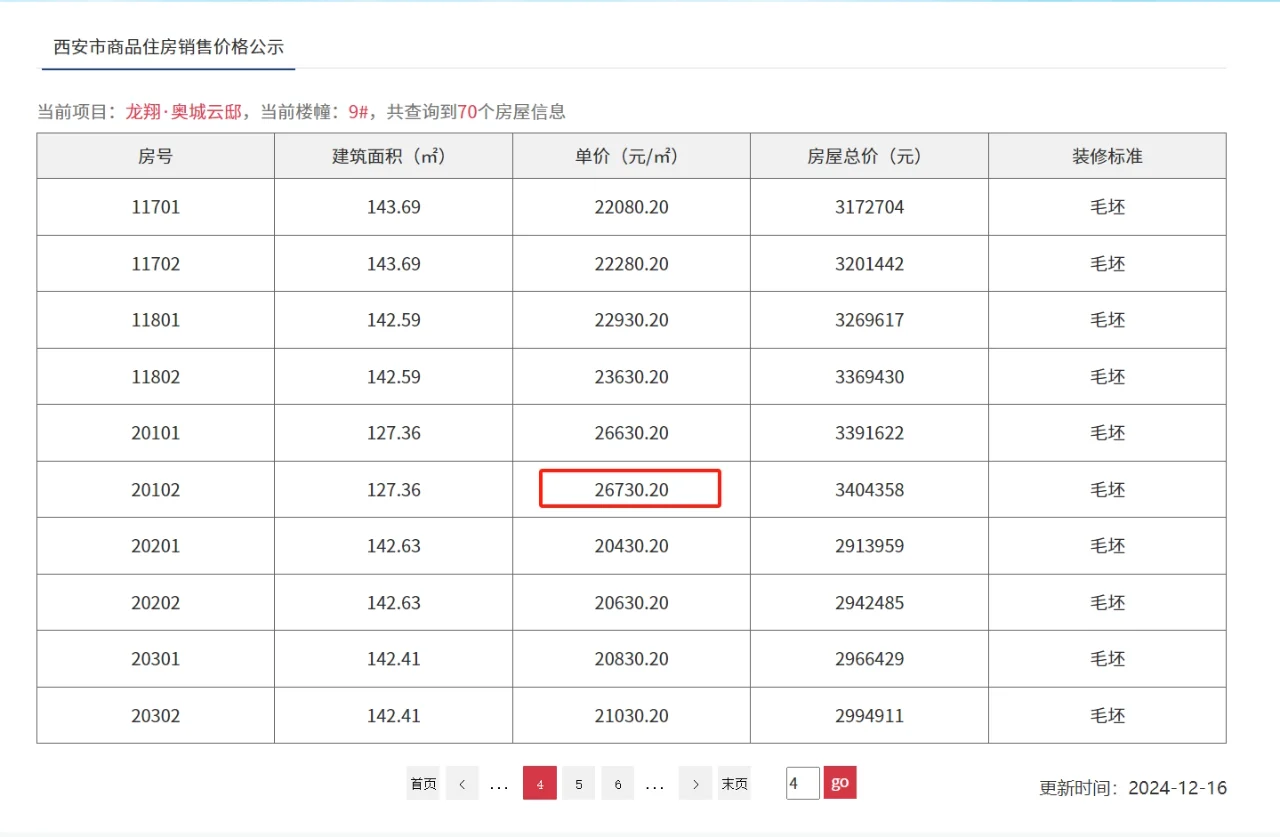This screenshot has height=837, width=1280.
Task: Select room number 20102
Action: [155, 490]
